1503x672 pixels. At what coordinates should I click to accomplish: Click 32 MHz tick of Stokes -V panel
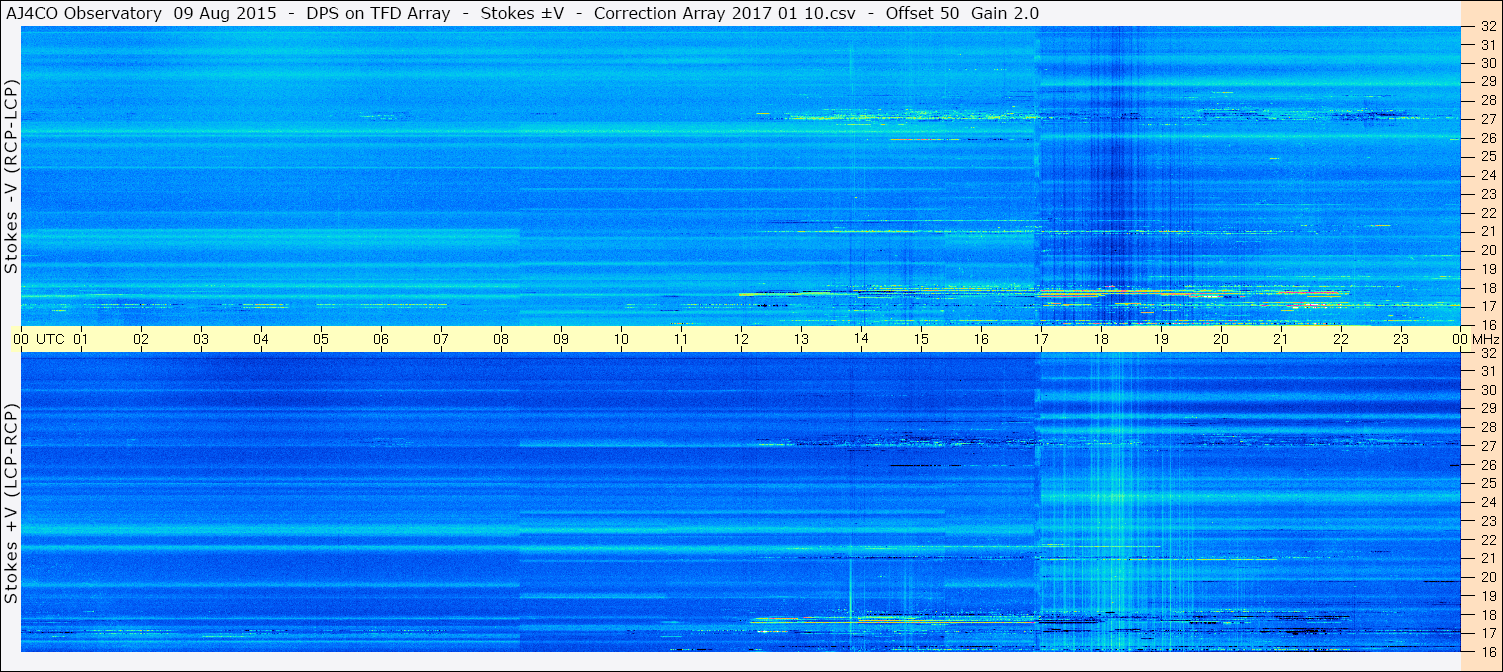click(x=1487, y=26)
